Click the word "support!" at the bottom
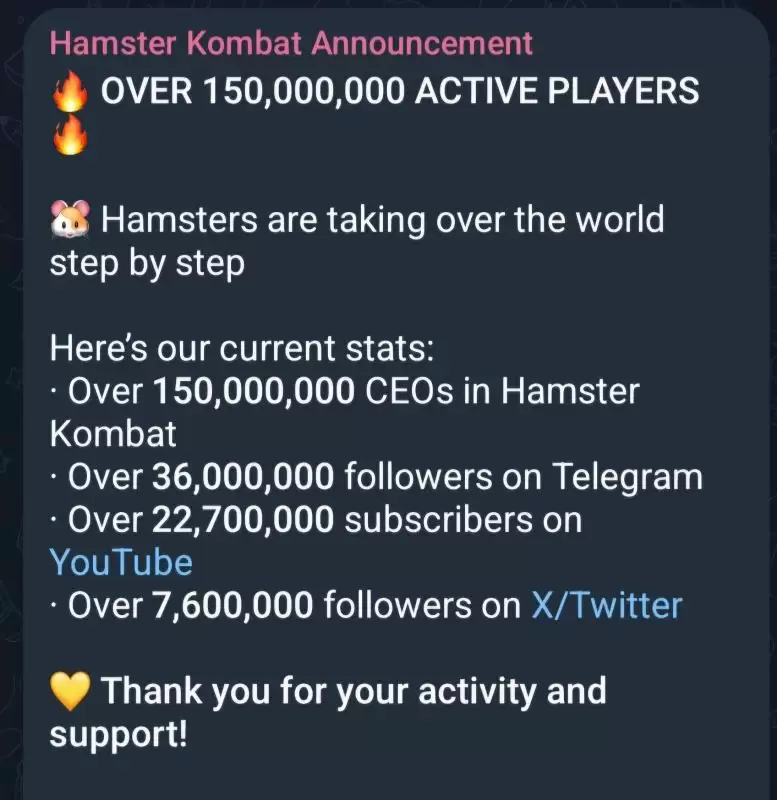This screenshot has height=800, width=777. click(x=118, y=735)
